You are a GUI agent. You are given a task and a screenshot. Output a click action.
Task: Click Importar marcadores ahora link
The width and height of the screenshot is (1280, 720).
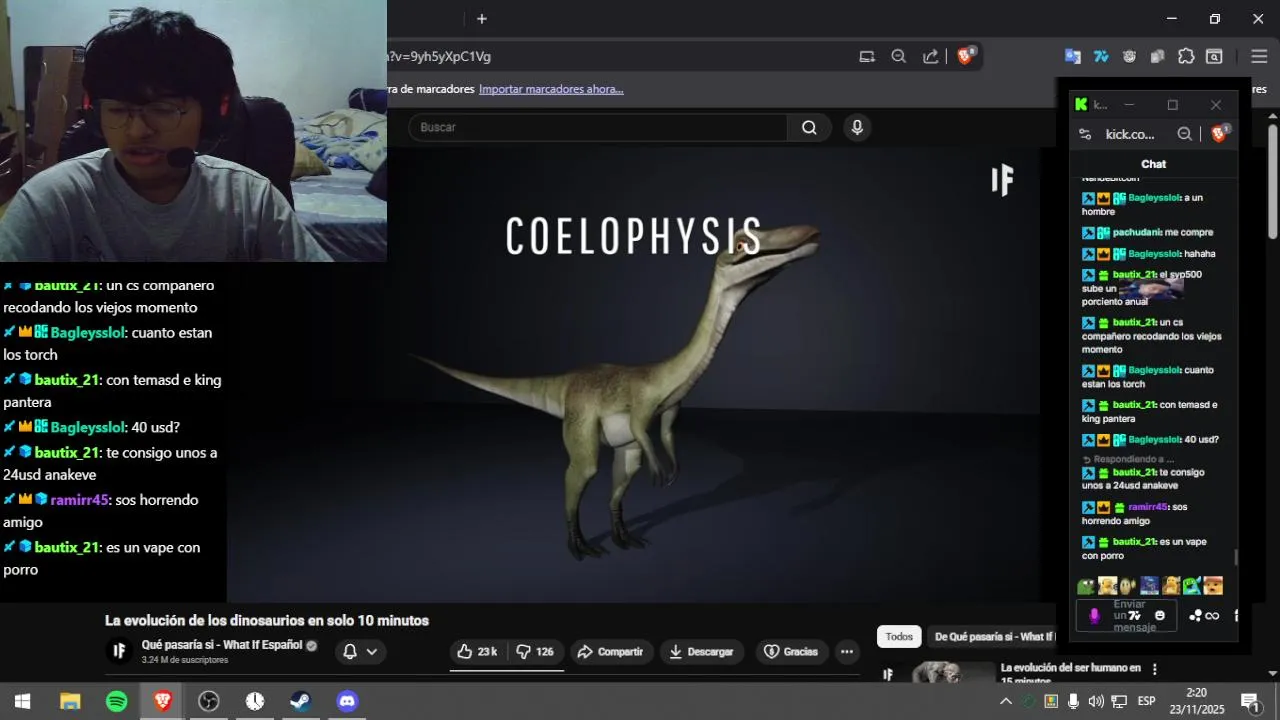click(x=551, y=89)
